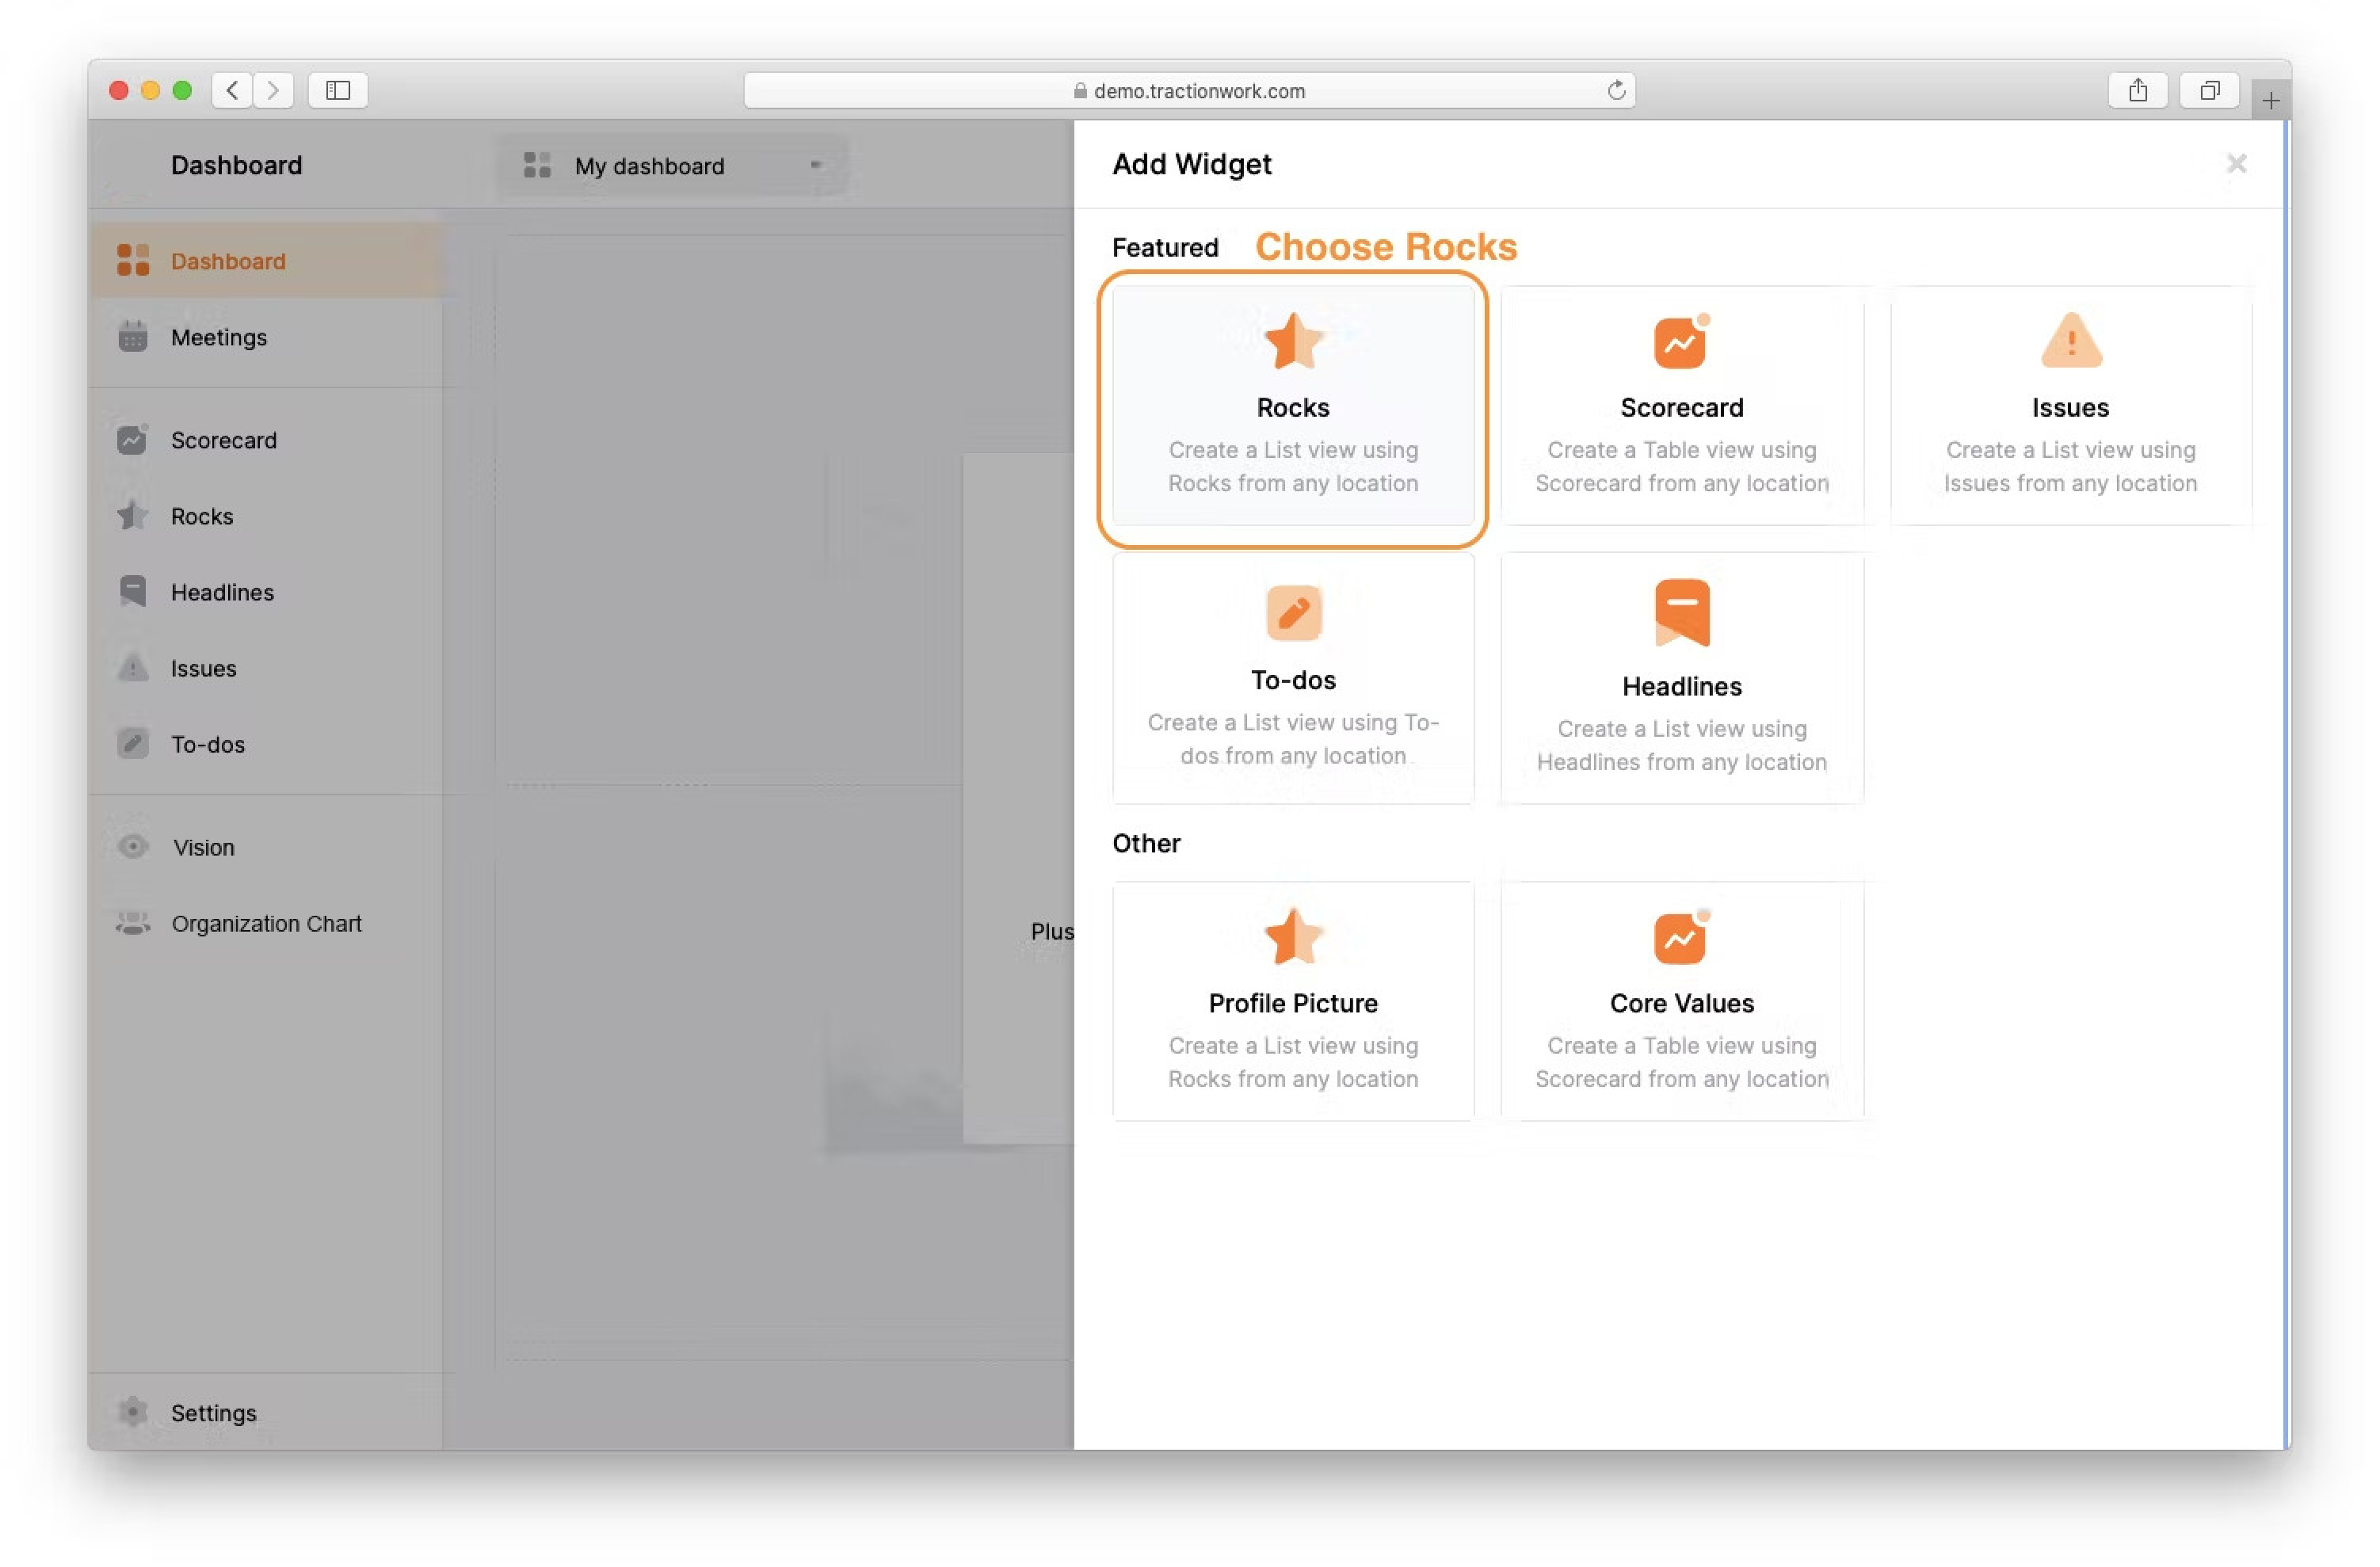Viewport: 2380px width, 1567px height.
Task: Close the Add Widget panel
Action: pos(2236,164)
